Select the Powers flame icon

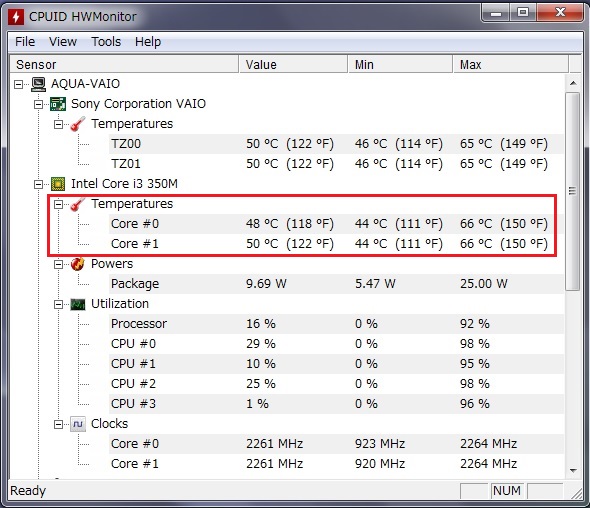pyautogui.click(x=78, y=264)
